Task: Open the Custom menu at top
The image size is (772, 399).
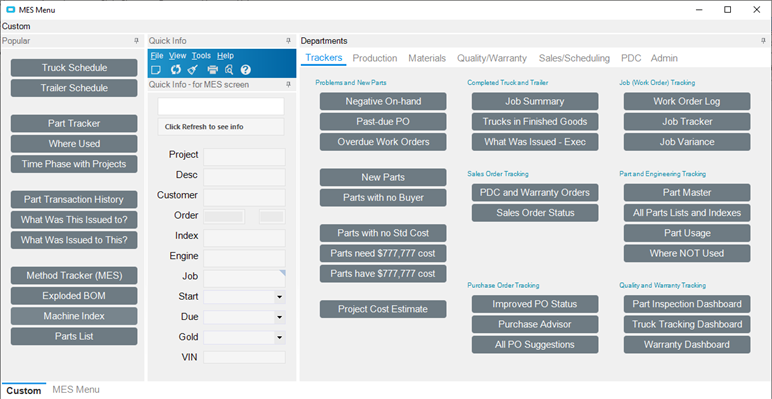Action: point(16,26)
